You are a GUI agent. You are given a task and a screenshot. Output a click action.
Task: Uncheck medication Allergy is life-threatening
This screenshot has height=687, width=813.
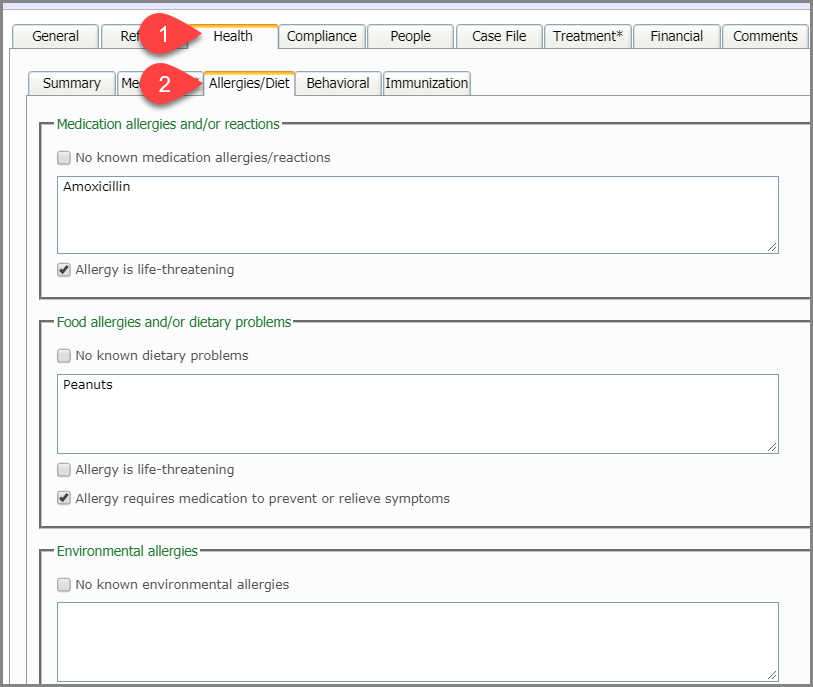(x=64, y=270)
